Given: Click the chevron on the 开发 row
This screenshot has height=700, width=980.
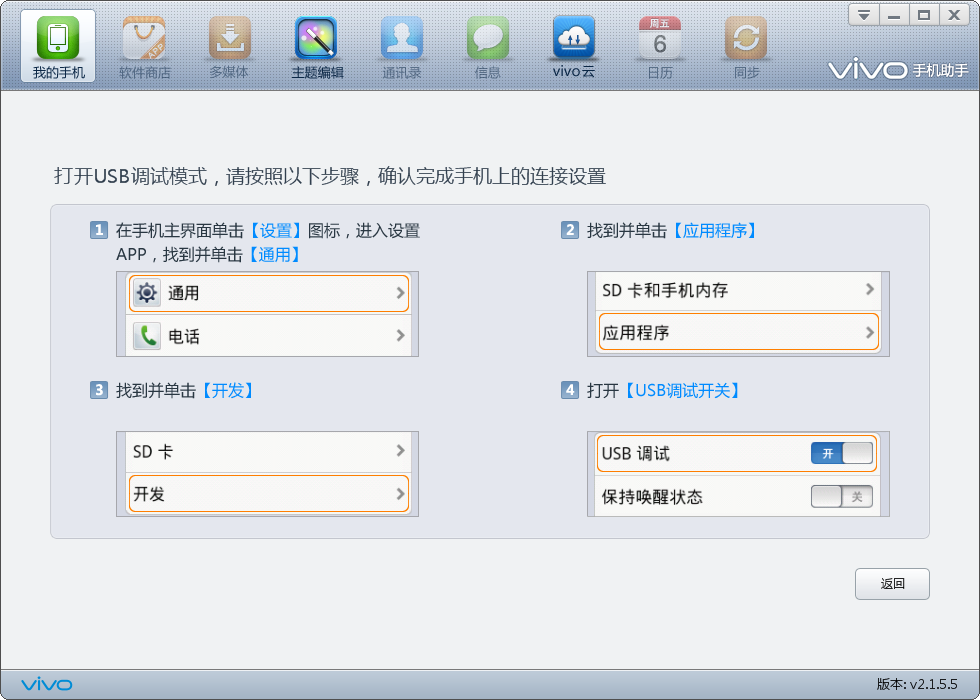Looking at the screenshot, I should [401, 494].
